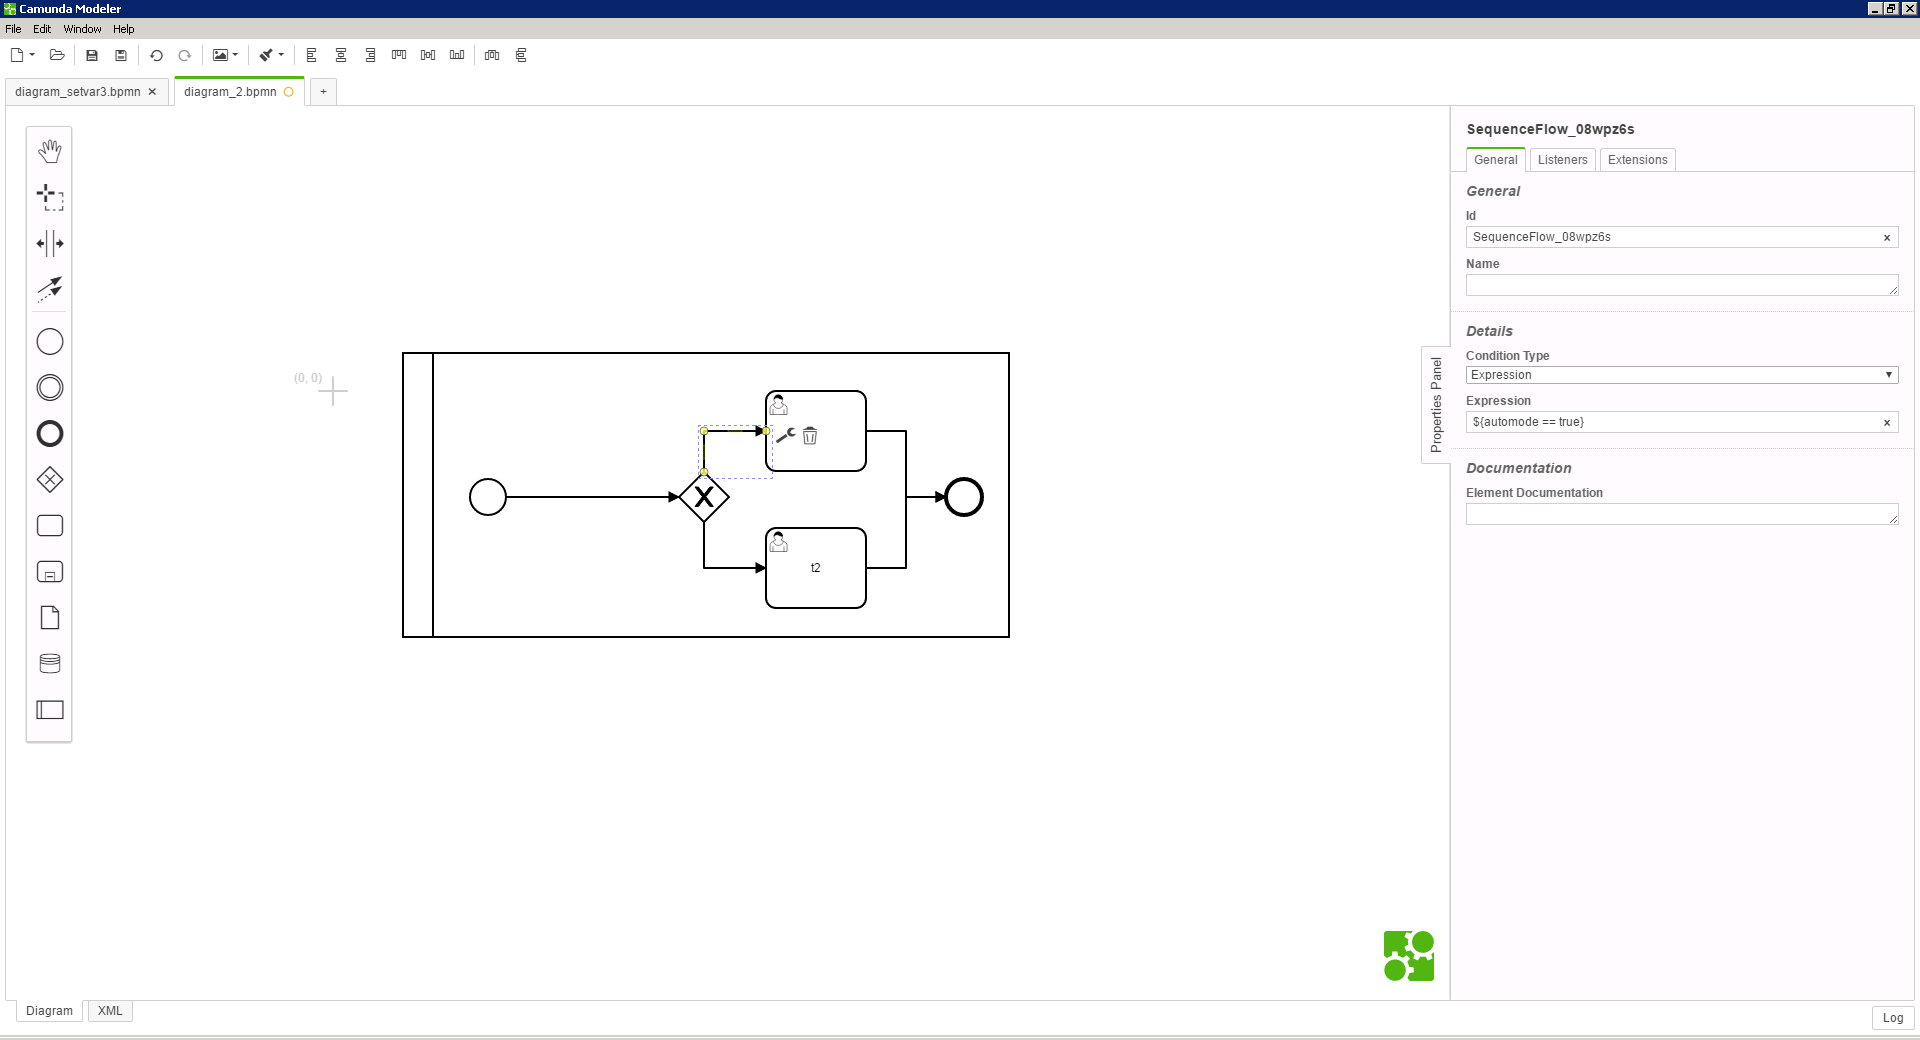Create a pool/participant from palette
Image resolution: width=1920 pixels, height=1040 pixels.
pos(50,710)
